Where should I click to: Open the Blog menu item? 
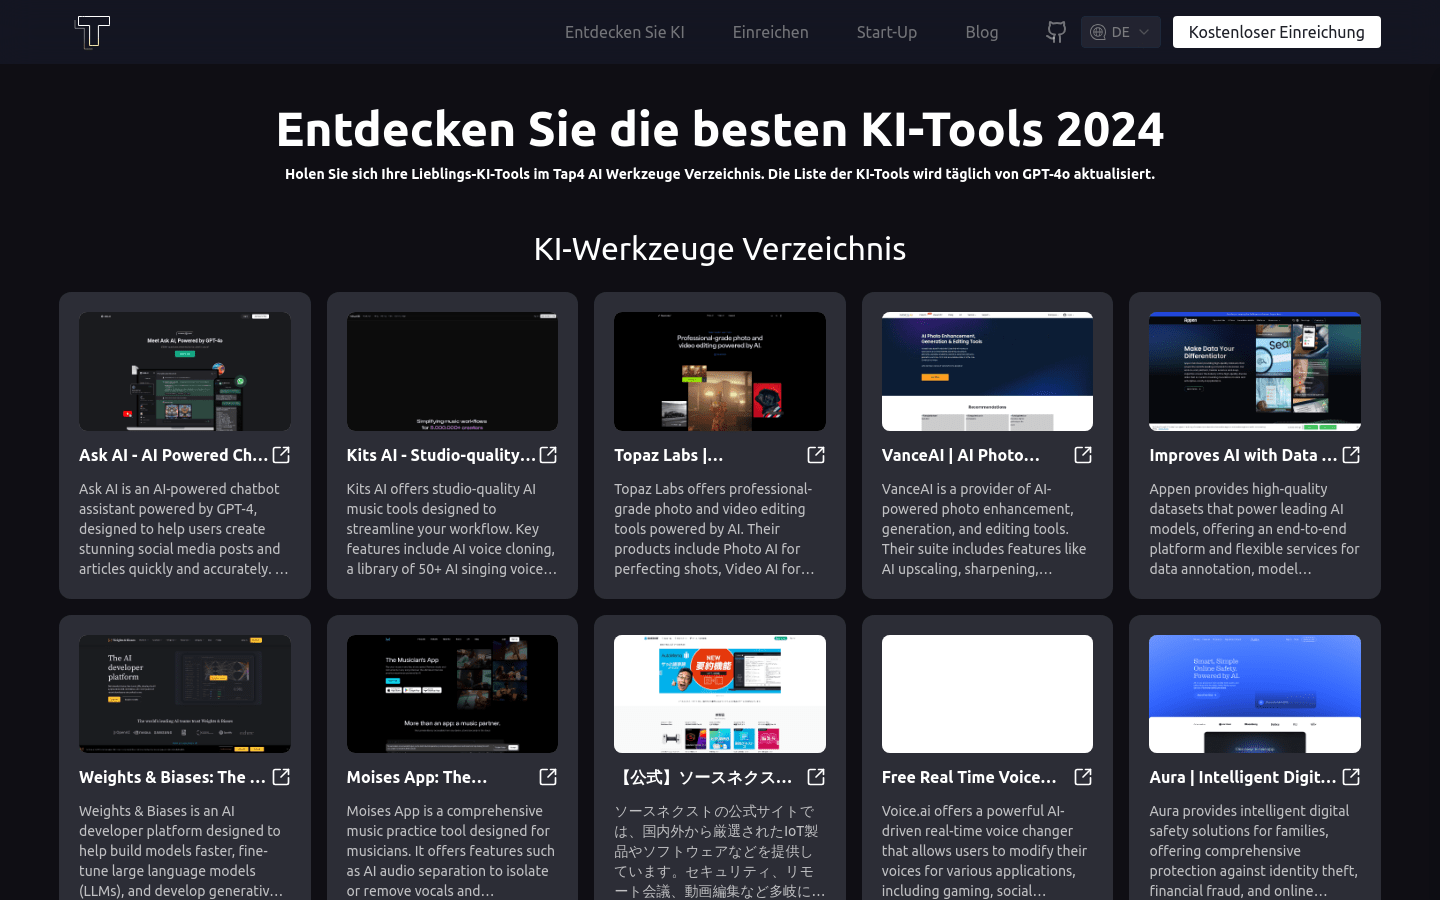982,32
